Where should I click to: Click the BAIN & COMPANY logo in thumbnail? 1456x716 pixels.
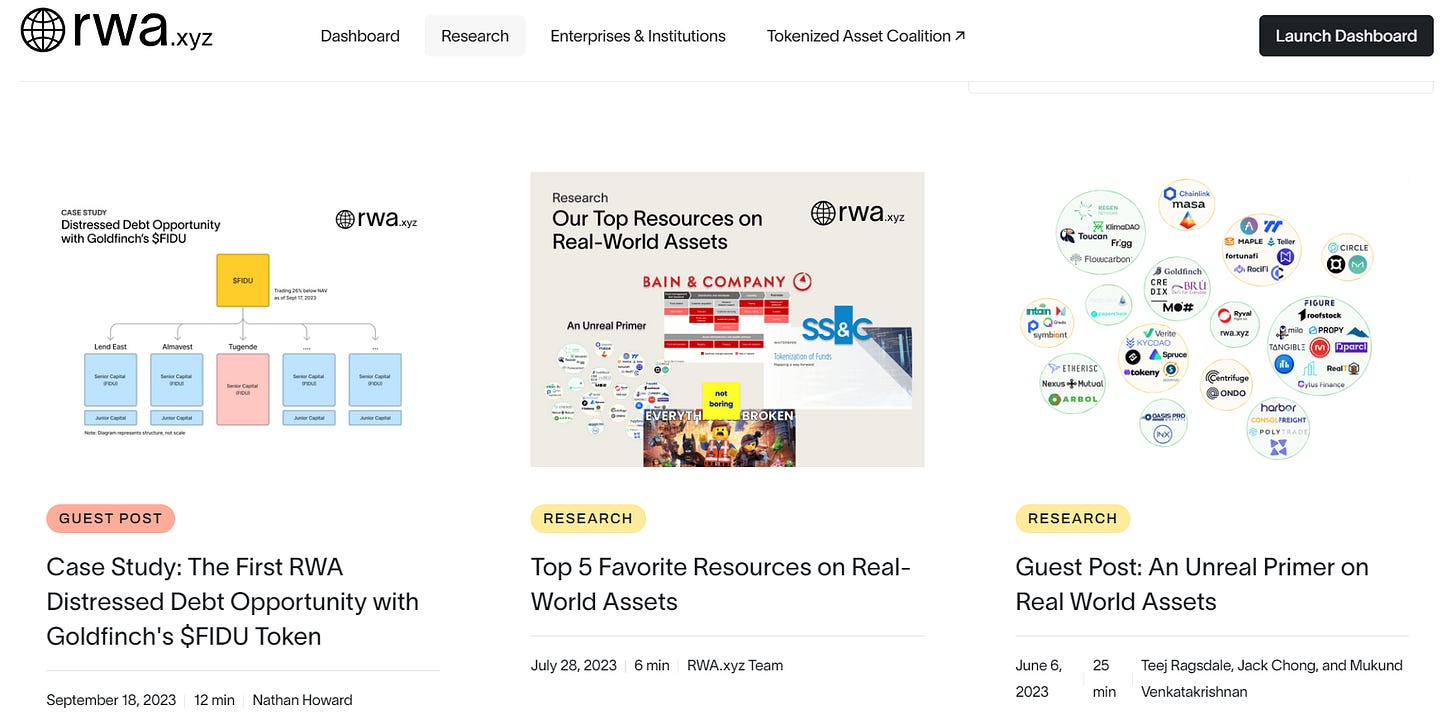pyautogui.click(x=727, y=281)
